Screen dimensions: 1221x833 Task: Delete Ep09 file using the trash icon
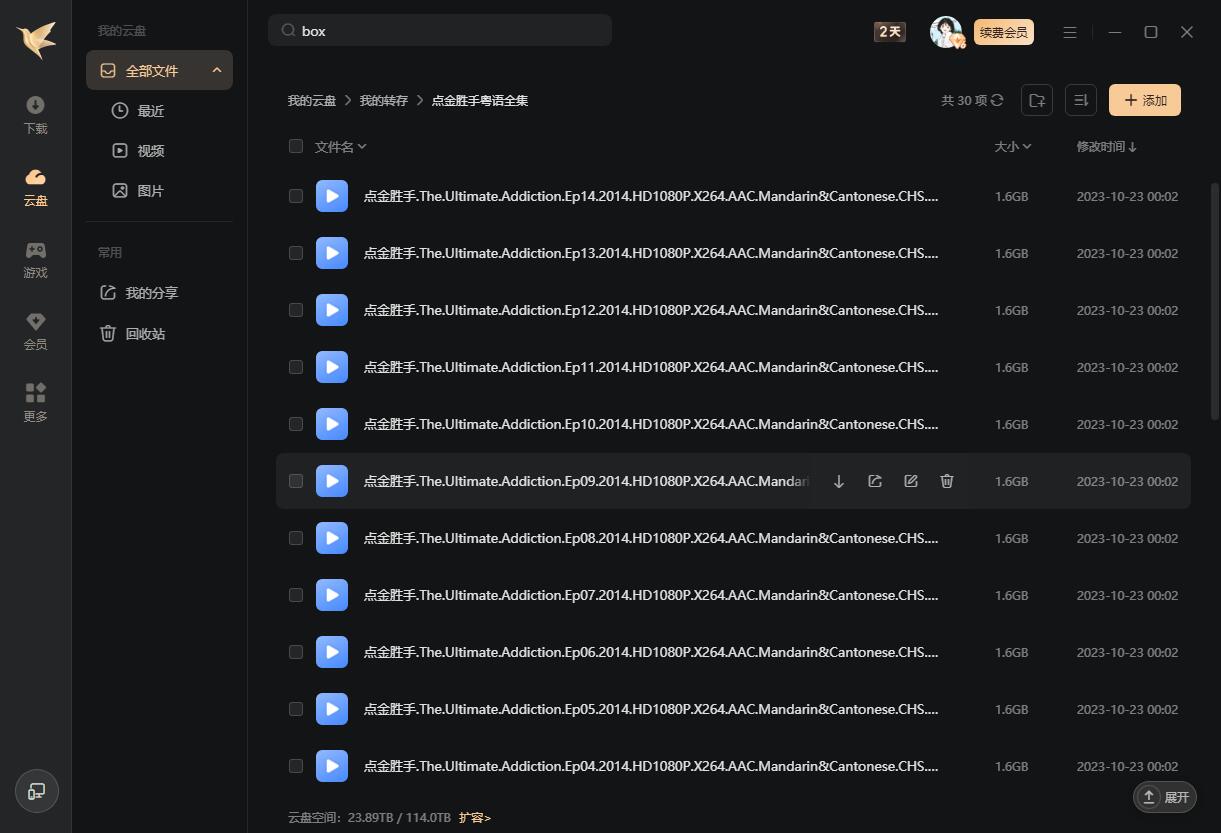point(947,481)
